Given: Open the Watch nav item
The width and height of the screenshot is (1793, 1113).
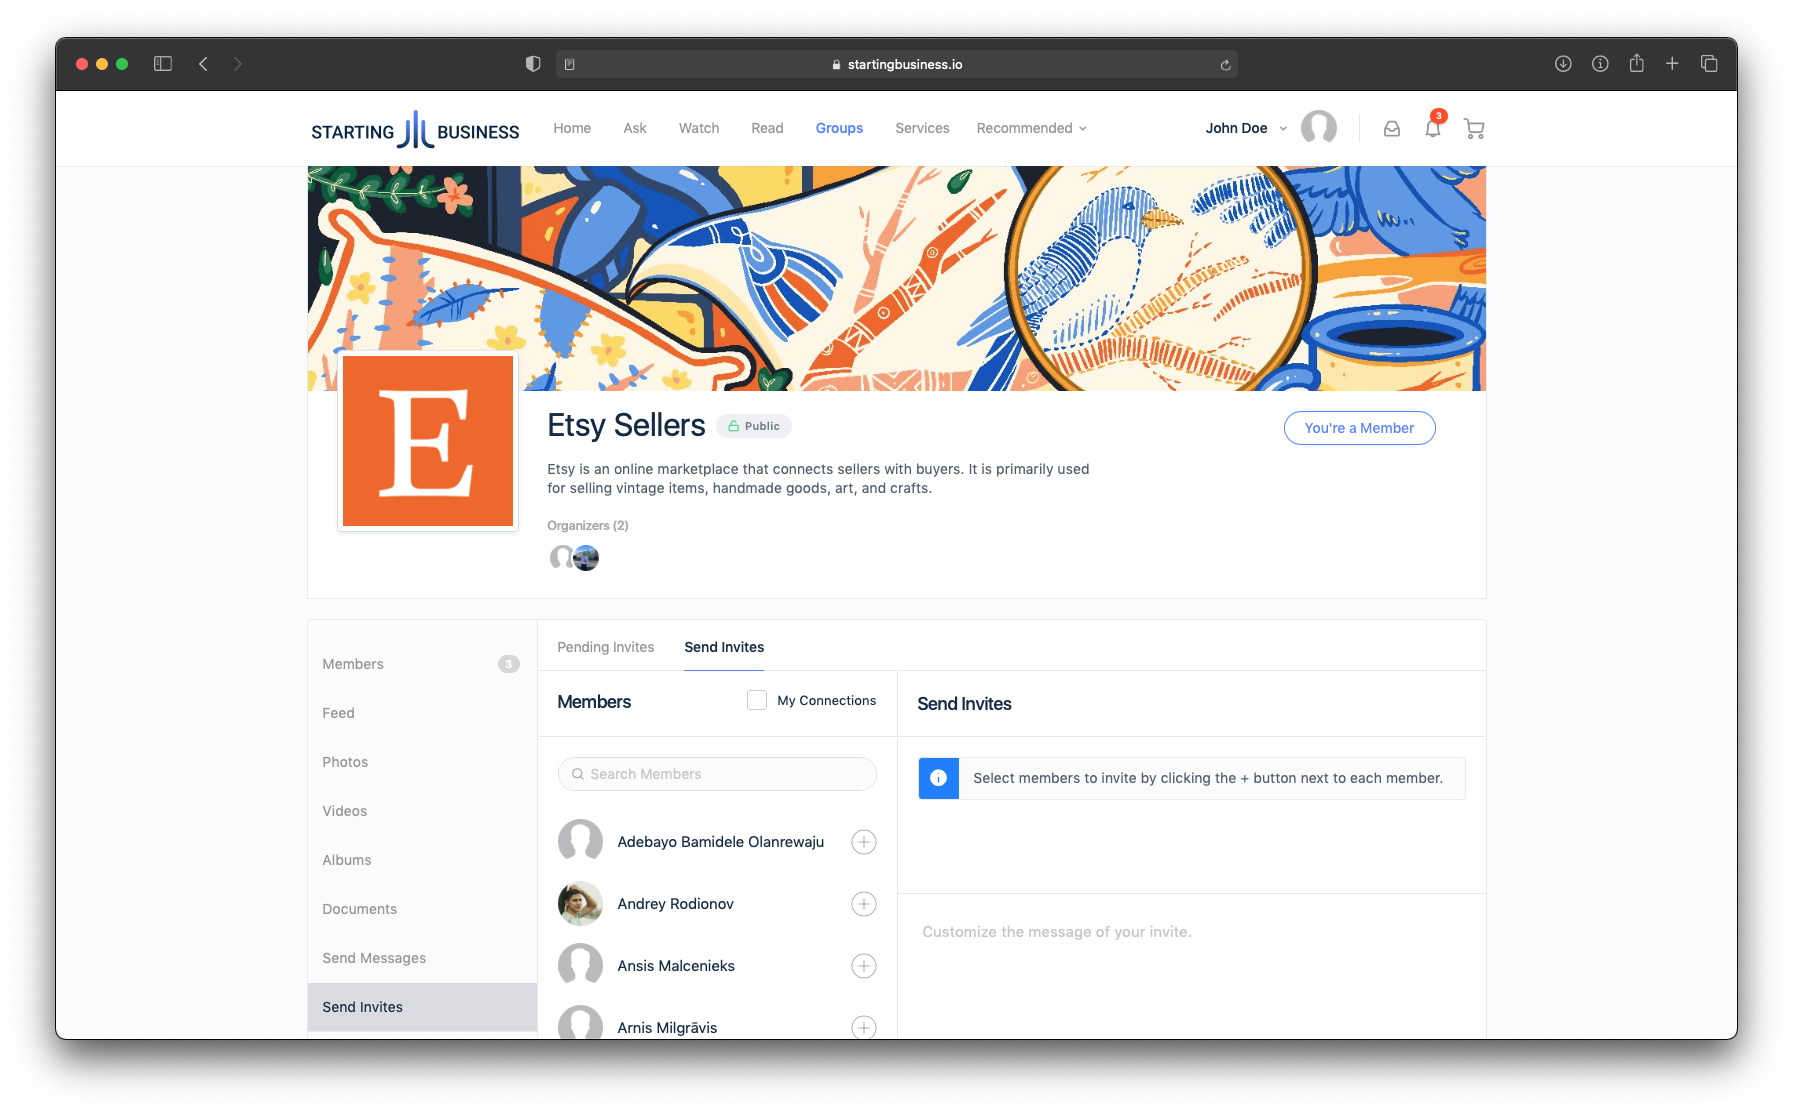Looking at the screenshot, I should [x=699, y=128].
